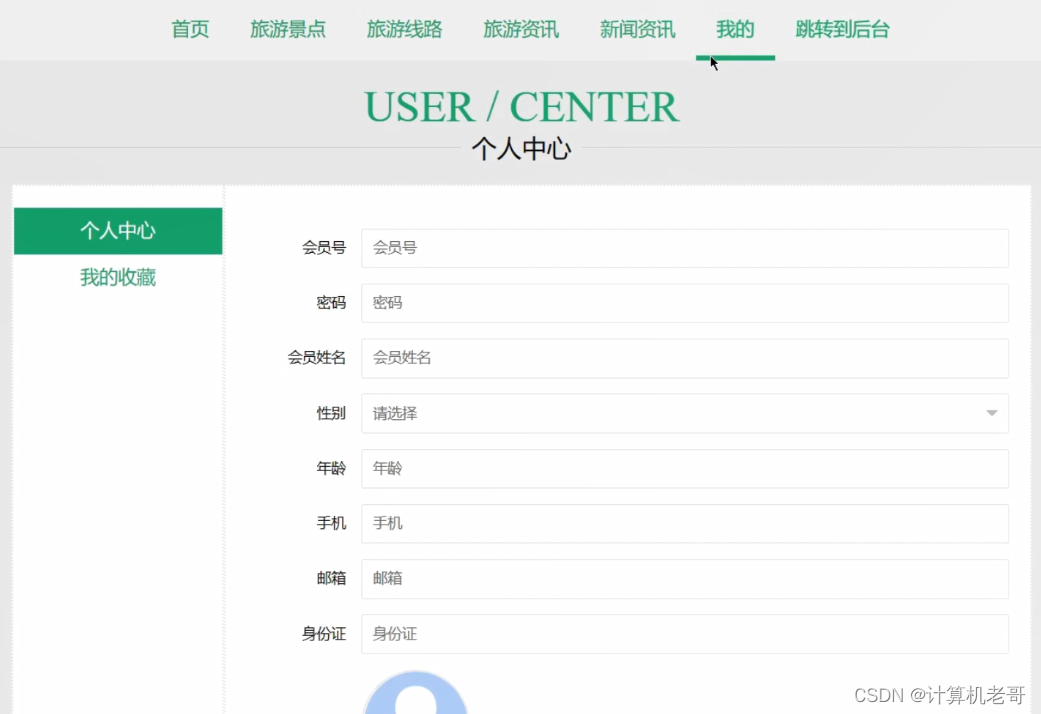
Task: Click the 年龄 field label
Action: 331,468
